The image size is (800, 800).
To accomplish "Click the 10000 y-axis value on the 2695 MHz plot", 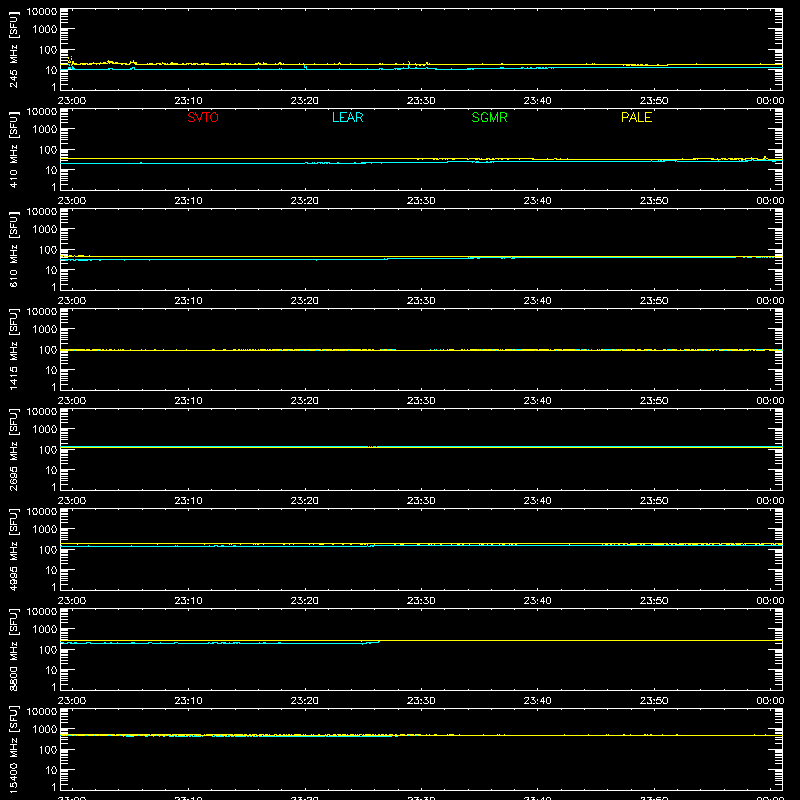I will (42, 412).
